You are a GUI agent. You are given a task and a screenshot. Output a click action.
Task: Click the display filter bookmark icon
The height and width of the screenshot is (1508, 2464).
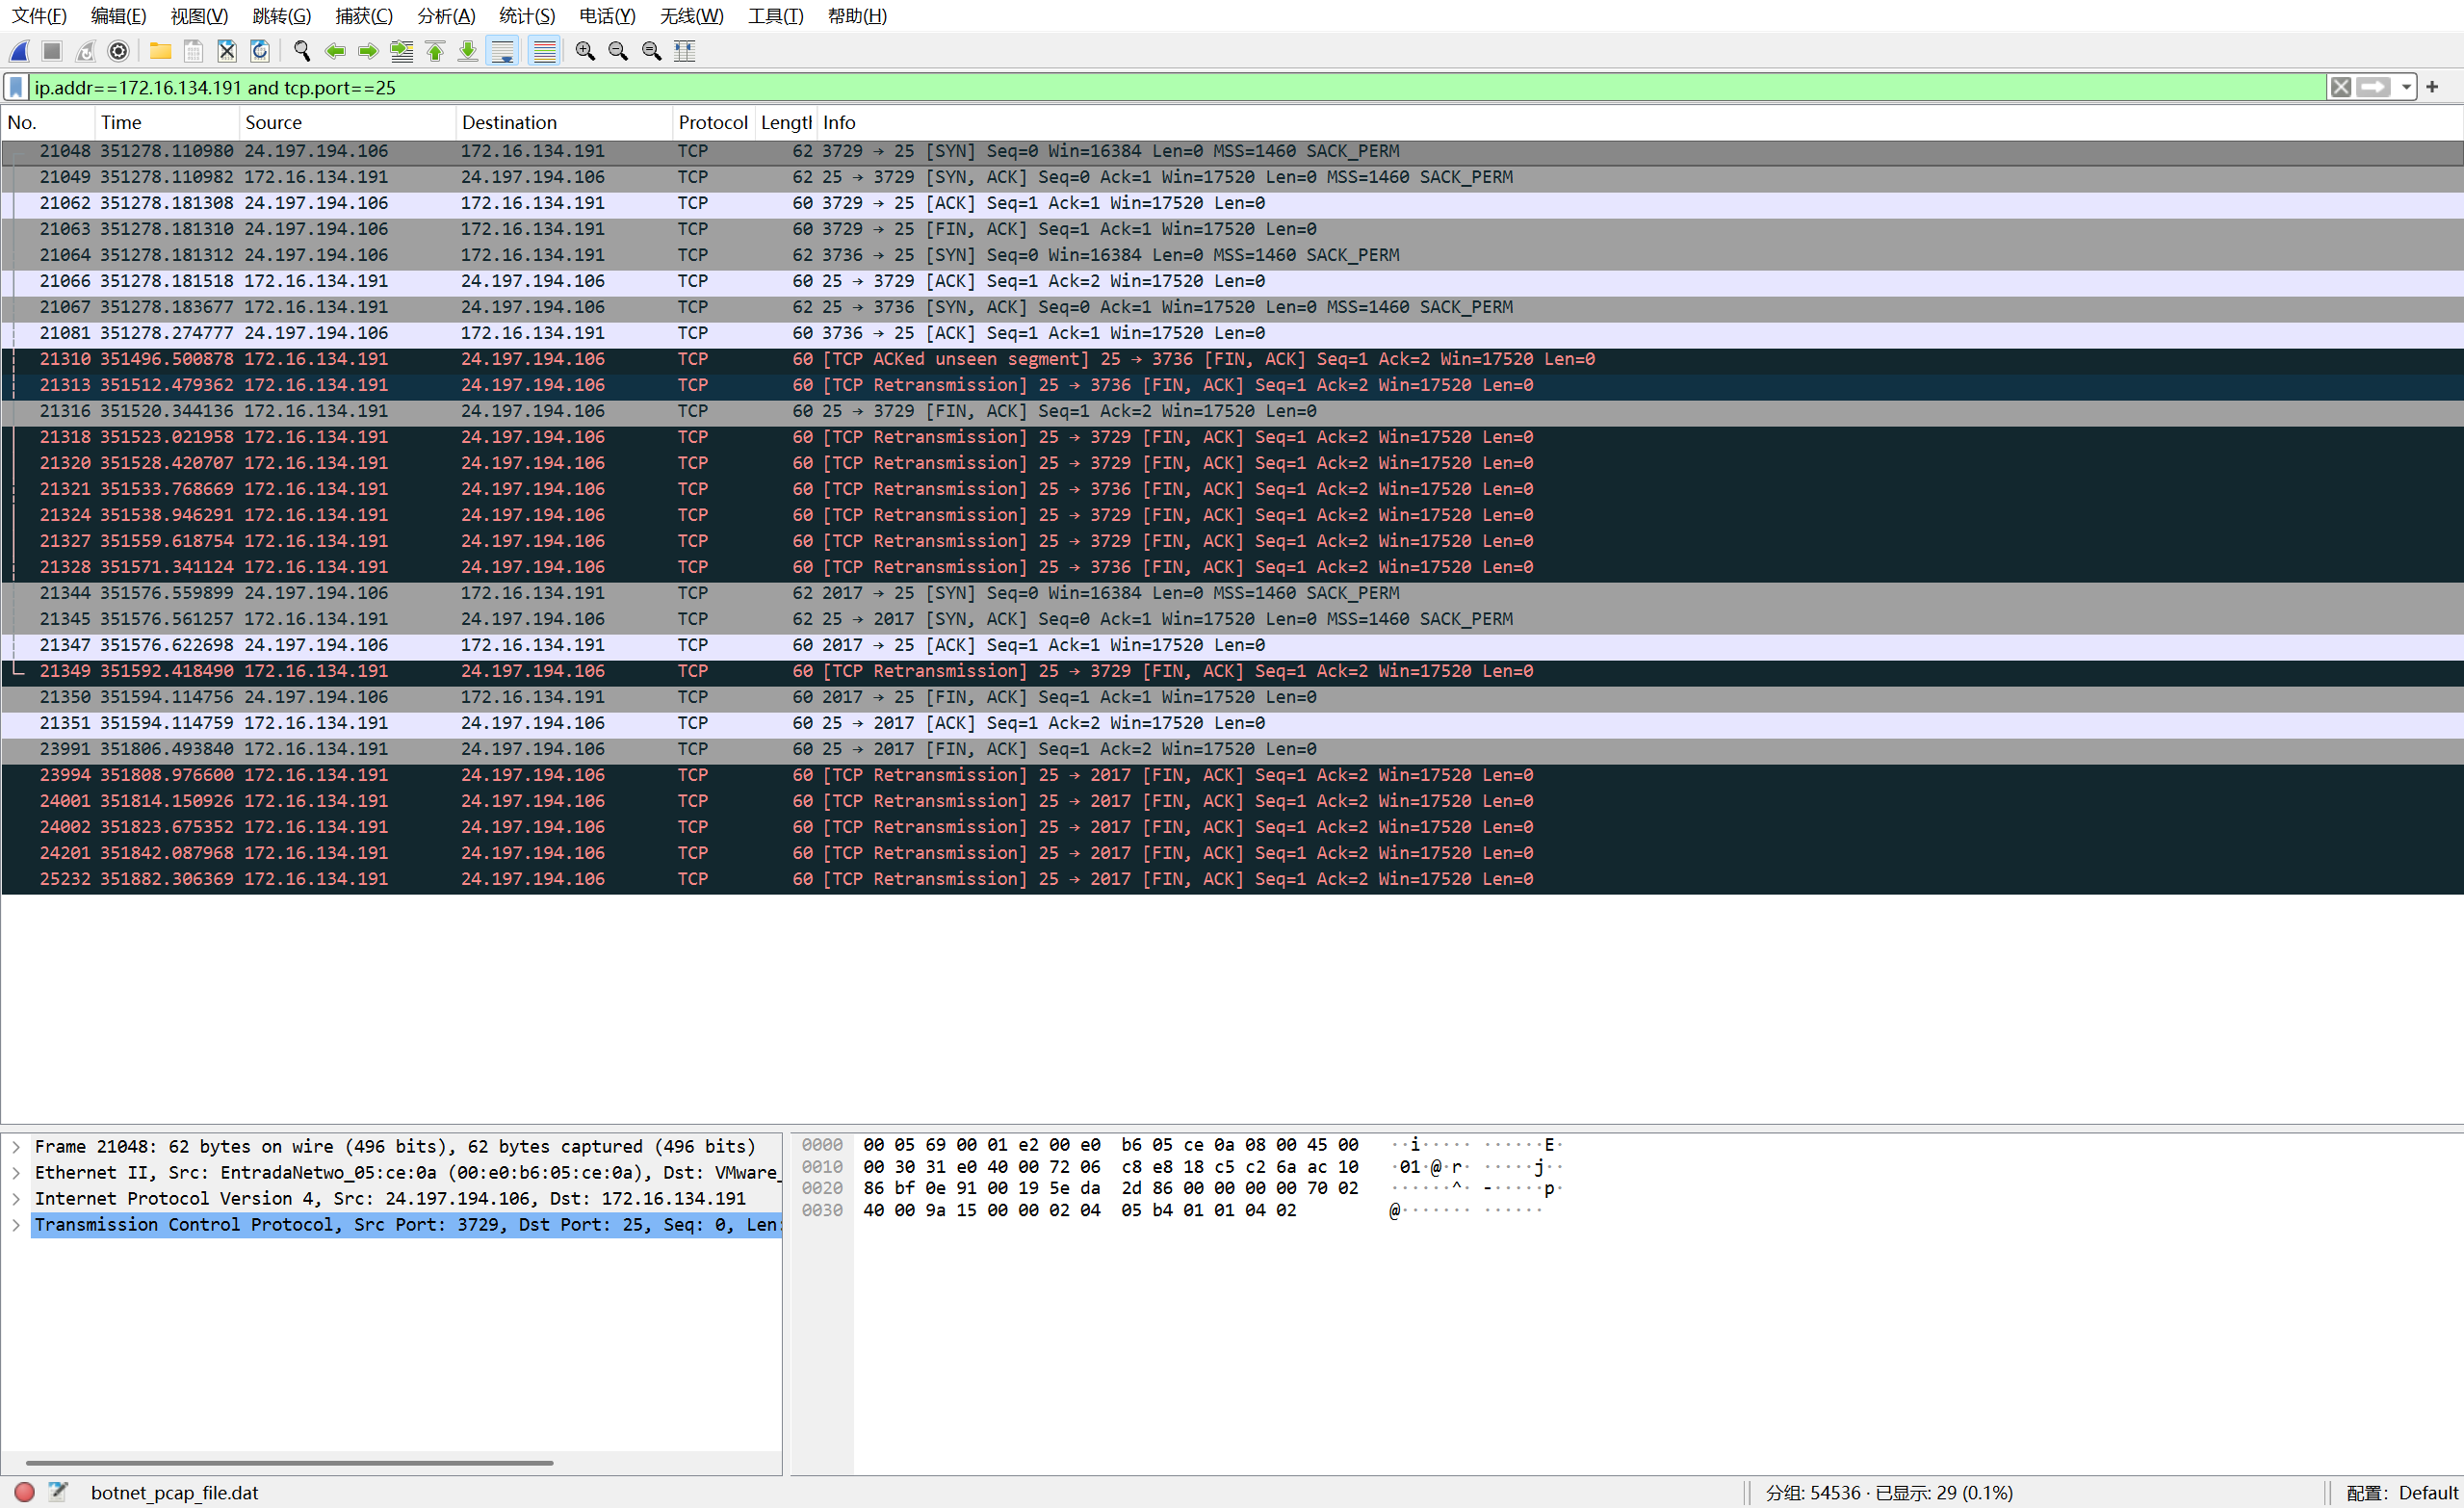tap(16, 88)
